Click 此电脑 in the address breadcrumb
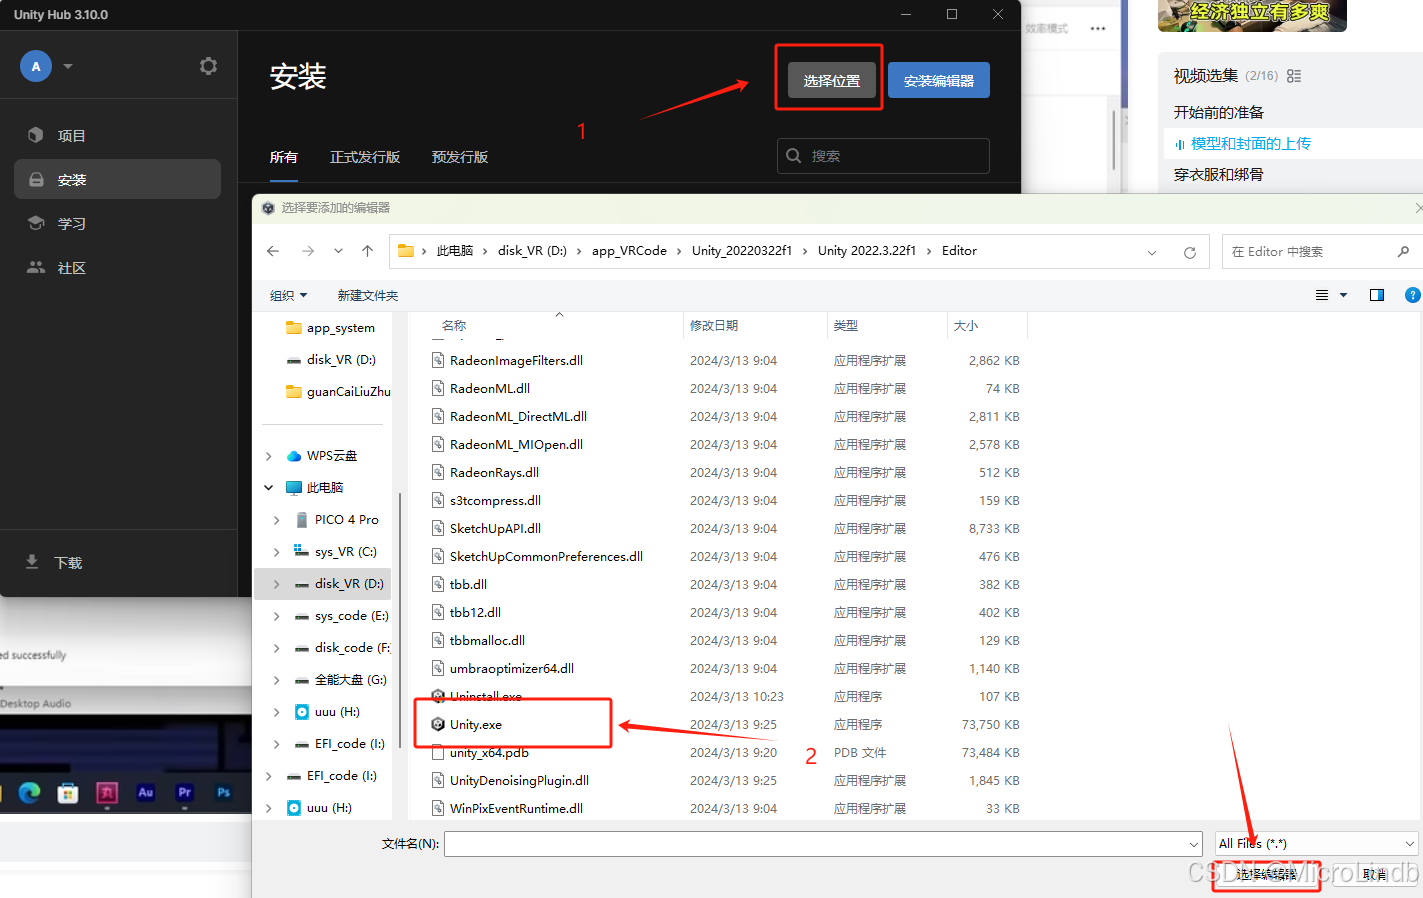Screen dimensions: 1423x898 click(x=455, y=251)
